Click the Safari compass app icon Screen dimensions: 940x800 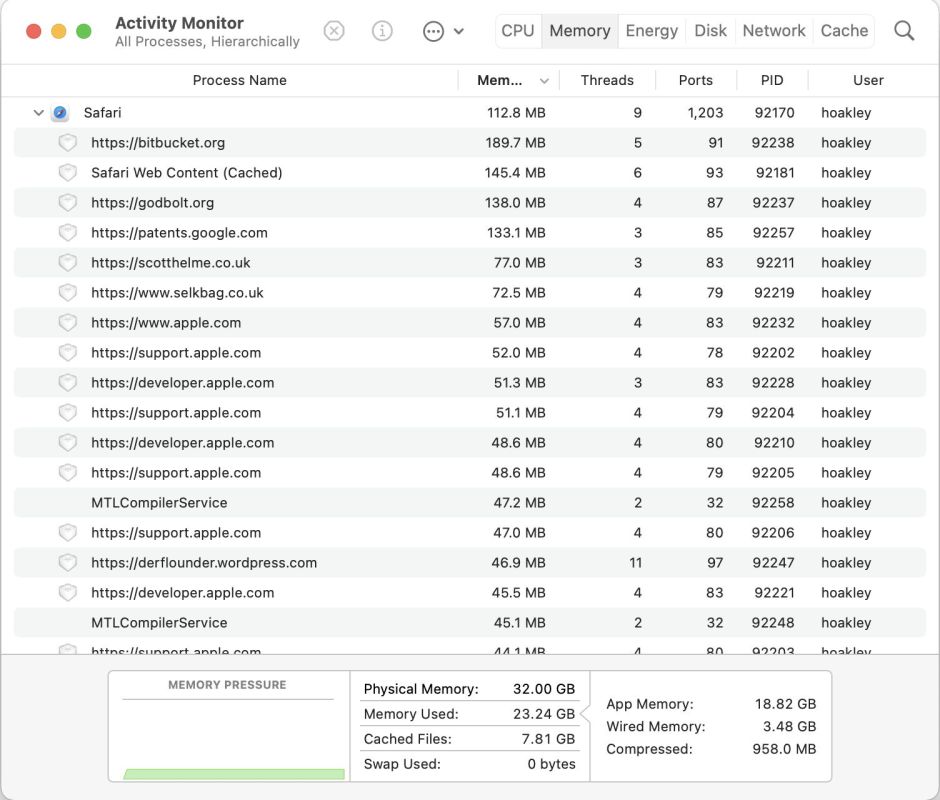61,113
